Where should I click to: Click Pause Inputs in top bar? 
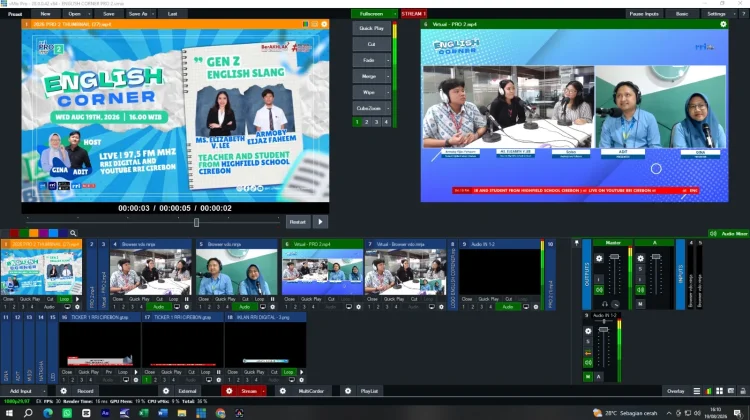644,14
